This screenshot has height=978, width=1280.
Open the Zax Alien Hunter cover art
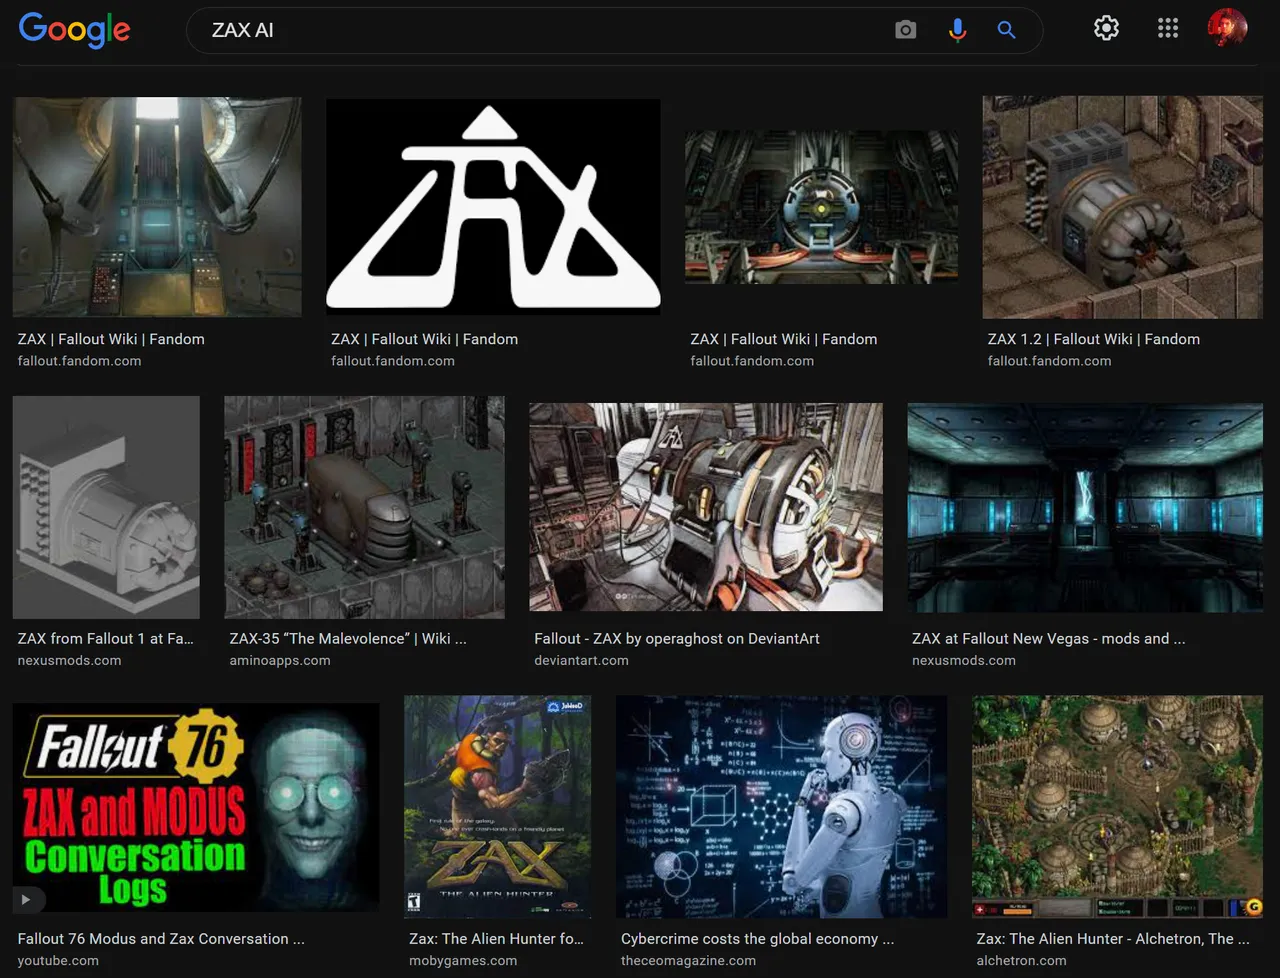497,807
